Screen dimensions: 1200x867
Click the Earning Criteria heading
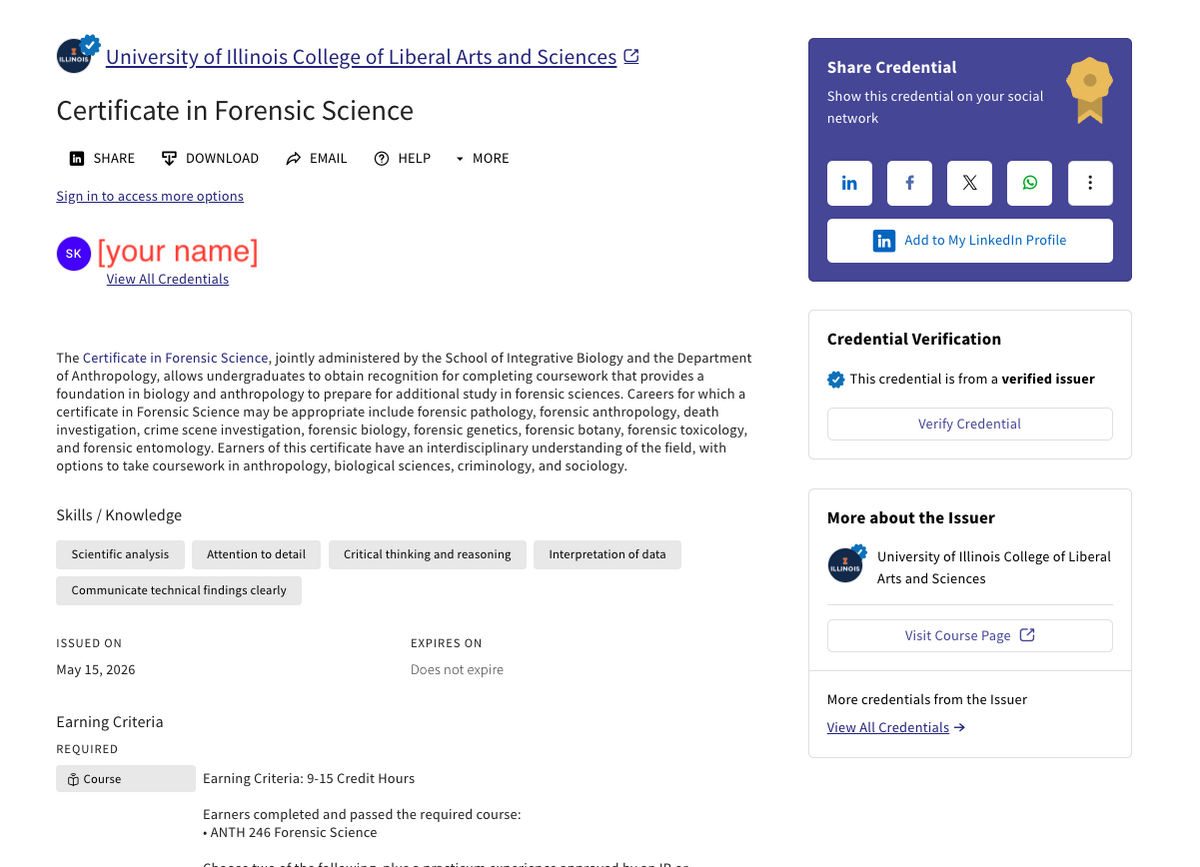click(x=110, y=722)
